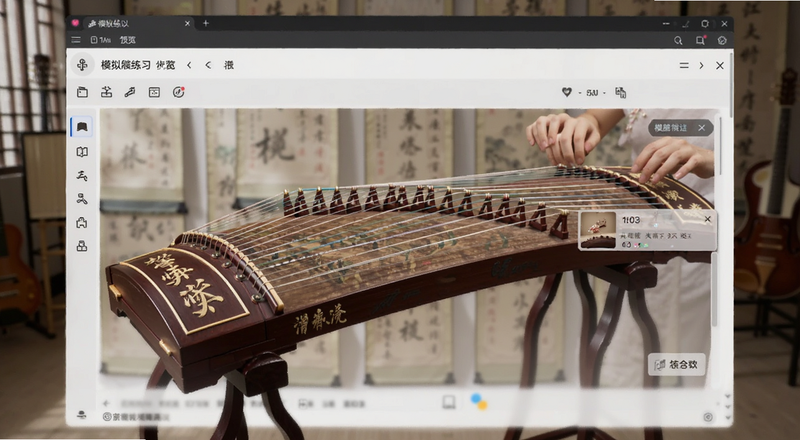
Task: Click the 模拟筝练习 page title
Action: point(126,65)
